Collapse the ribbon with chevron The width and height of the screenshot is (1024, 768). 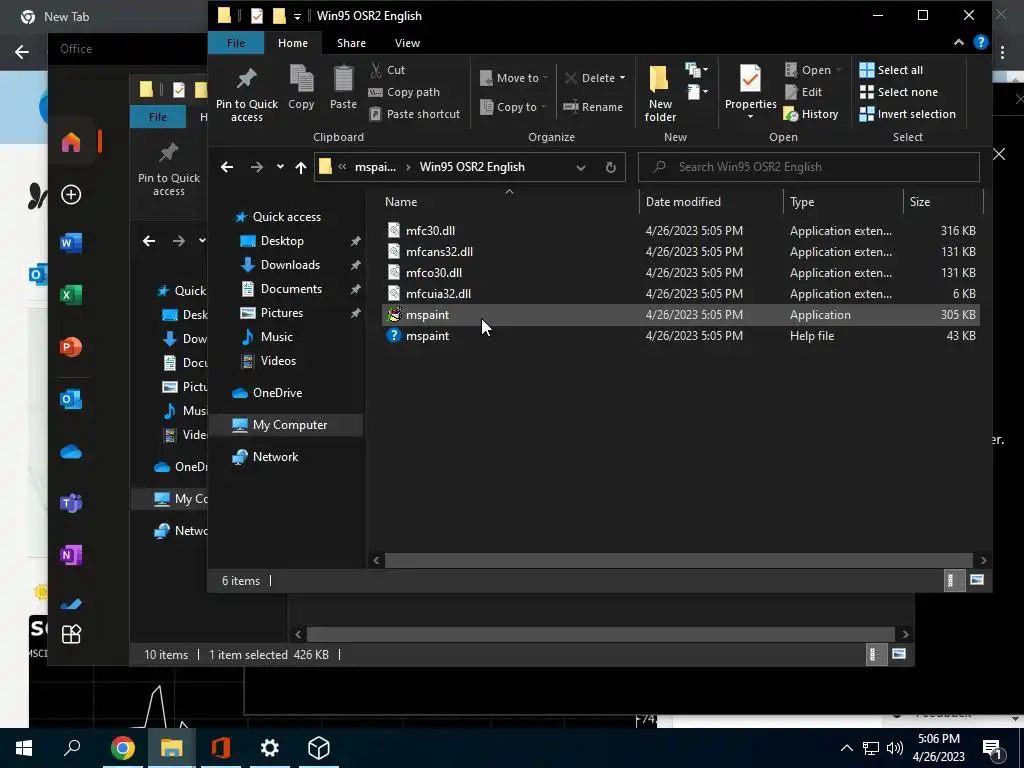[959, 42]
